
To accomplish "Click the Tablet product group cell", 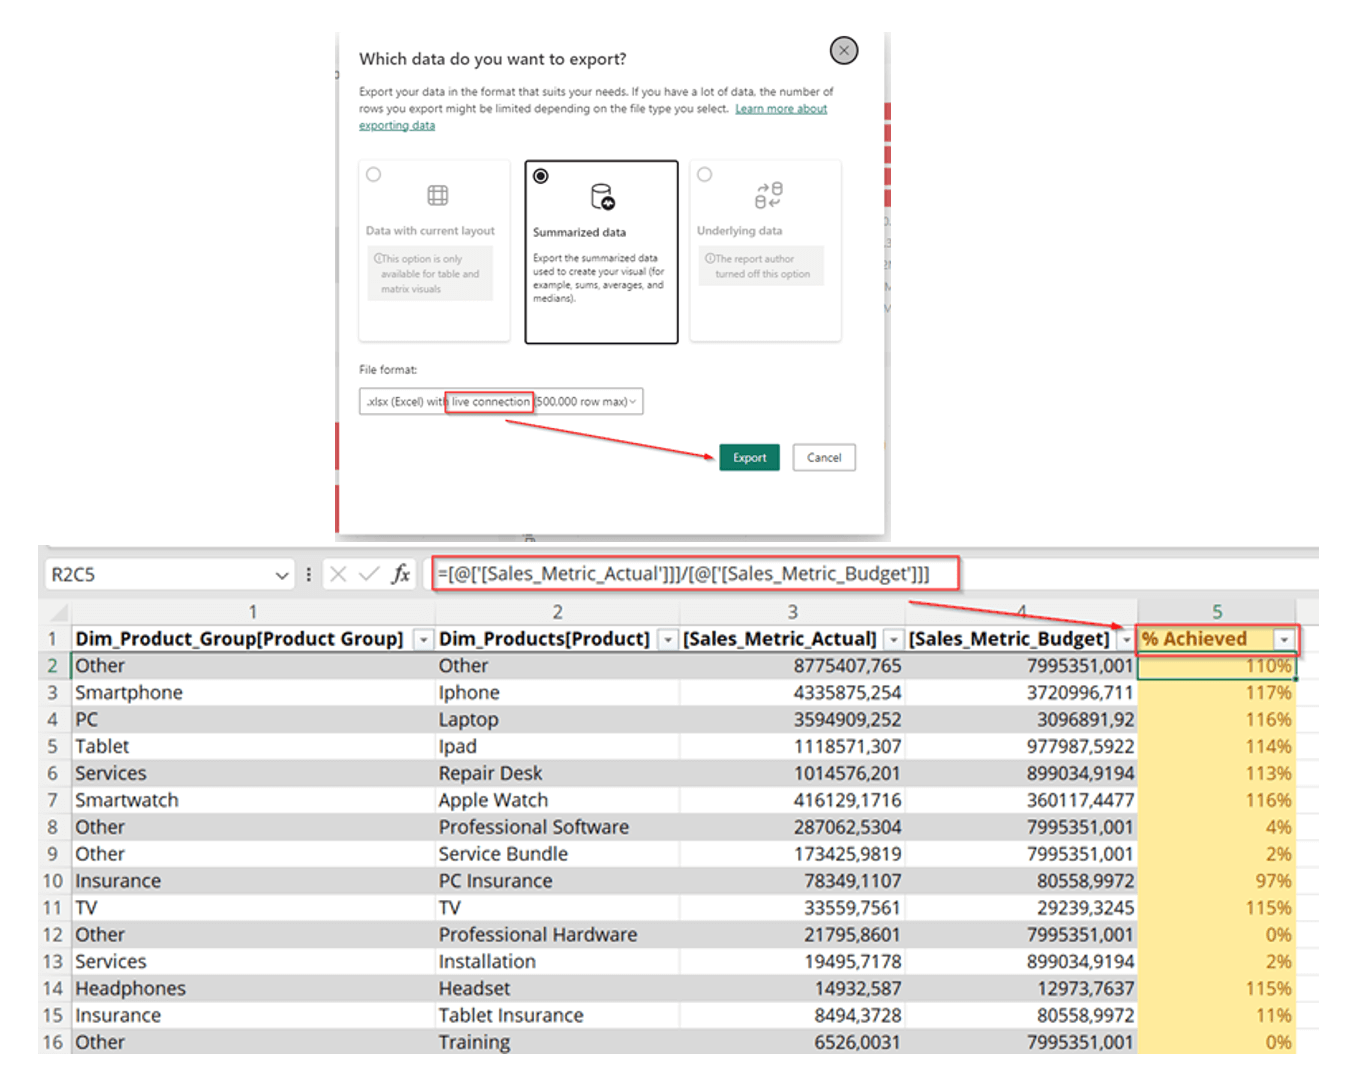I will pyautogui.click(x=253, y=747).
